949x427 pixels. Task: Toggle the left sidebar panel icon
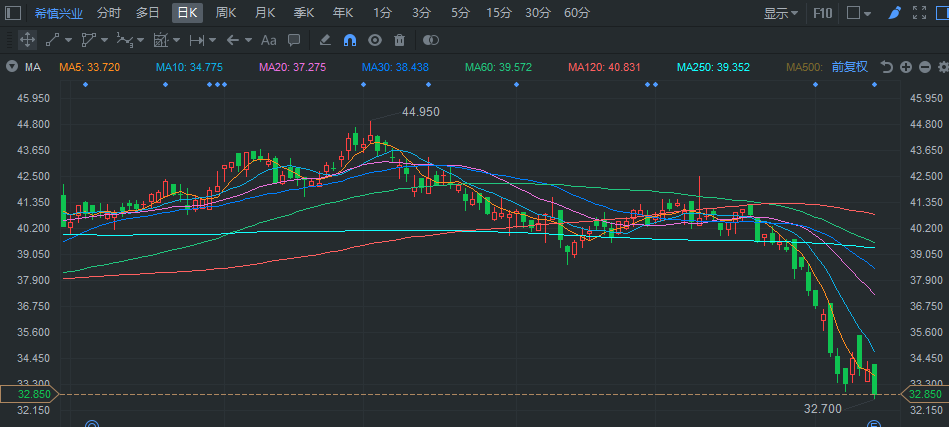click(13, 13)
